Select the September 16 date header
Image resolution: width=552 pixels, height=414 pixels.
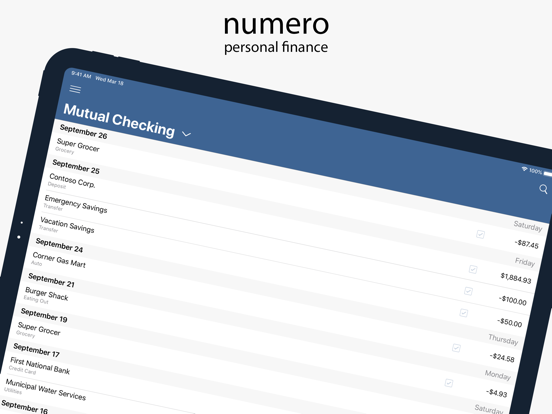click(24, 407)
